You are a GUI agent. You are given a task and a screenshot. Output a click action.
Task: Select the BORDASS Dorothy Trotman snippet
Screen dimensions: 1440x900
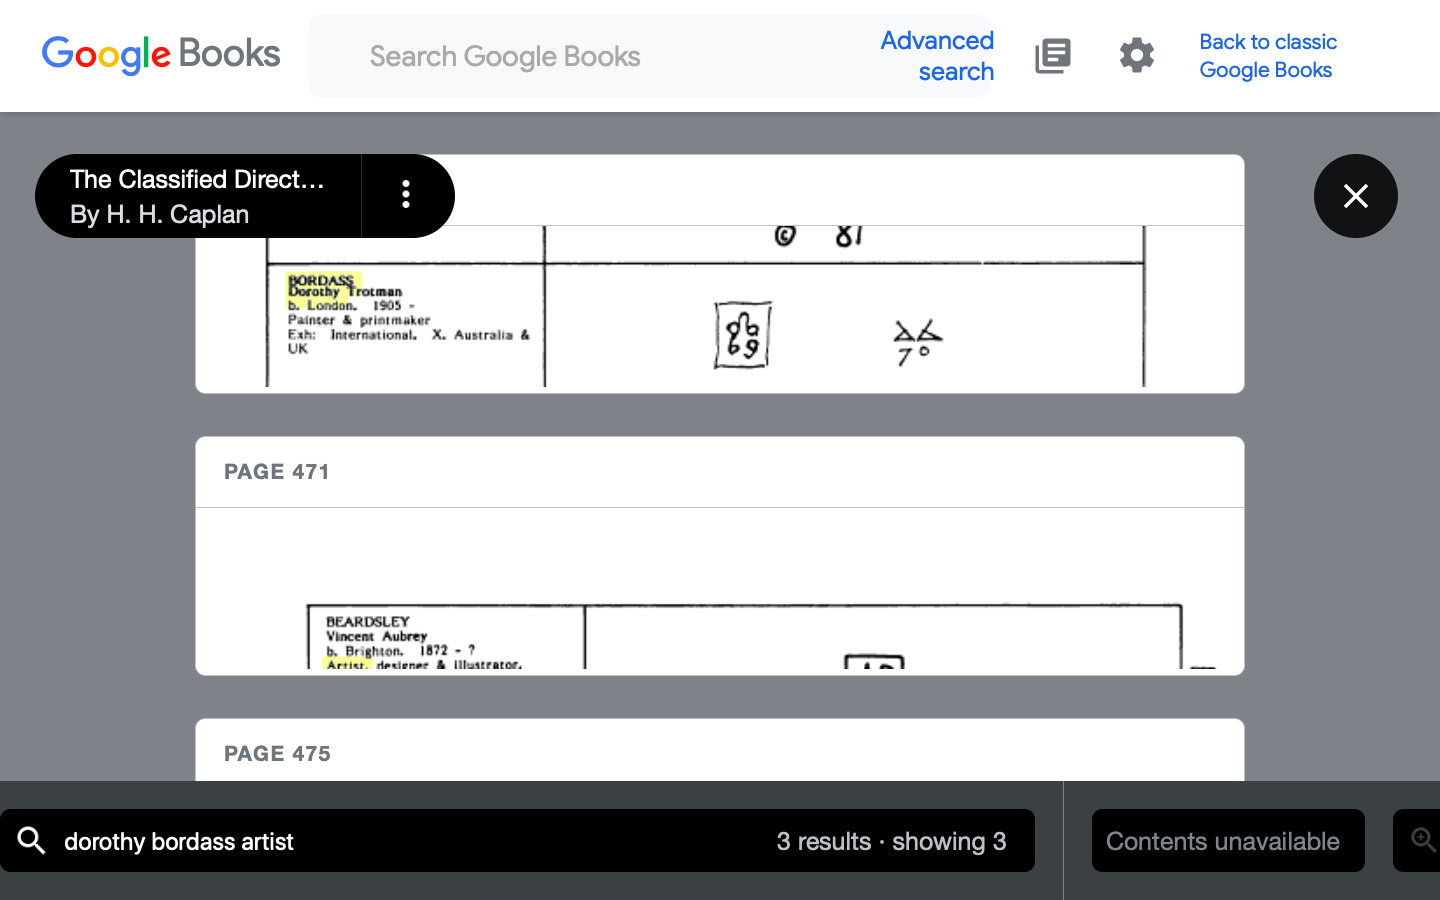click(x=405, y=315)
